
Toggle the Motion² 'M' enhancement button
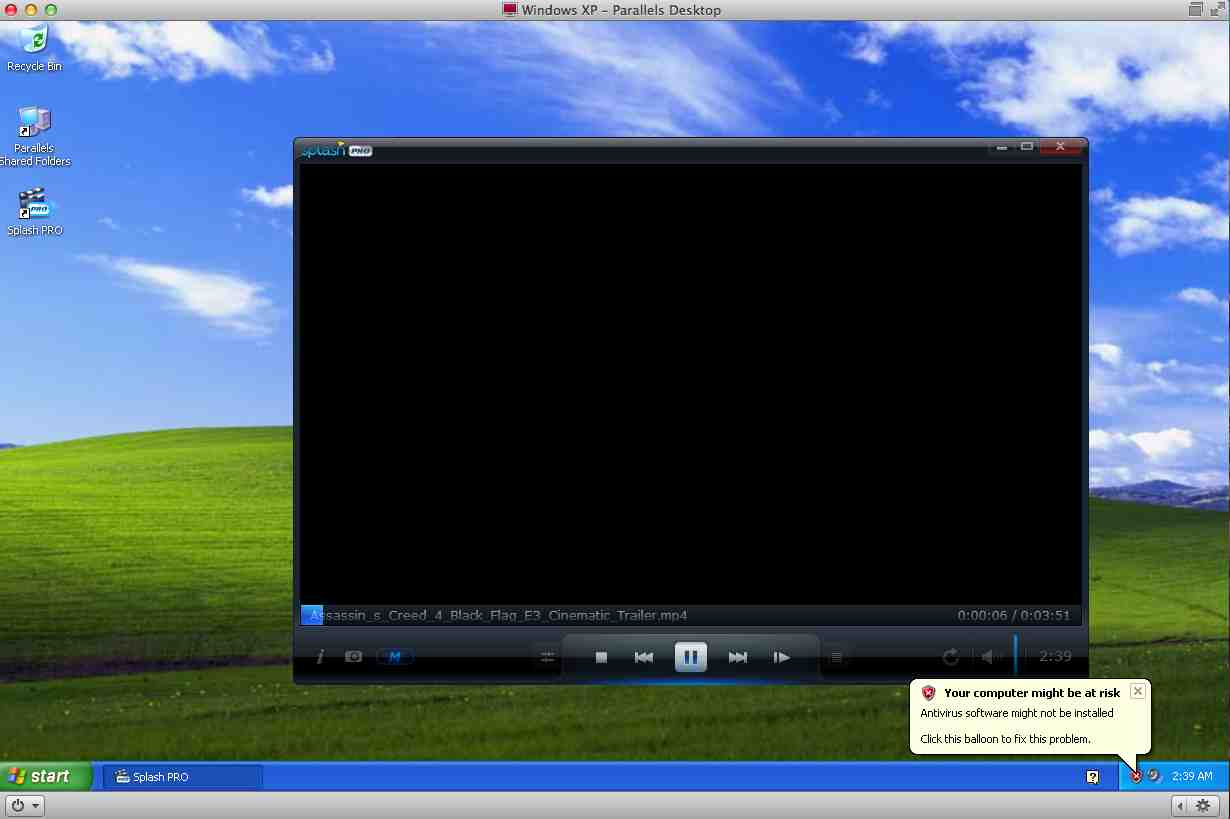point(395,657)
